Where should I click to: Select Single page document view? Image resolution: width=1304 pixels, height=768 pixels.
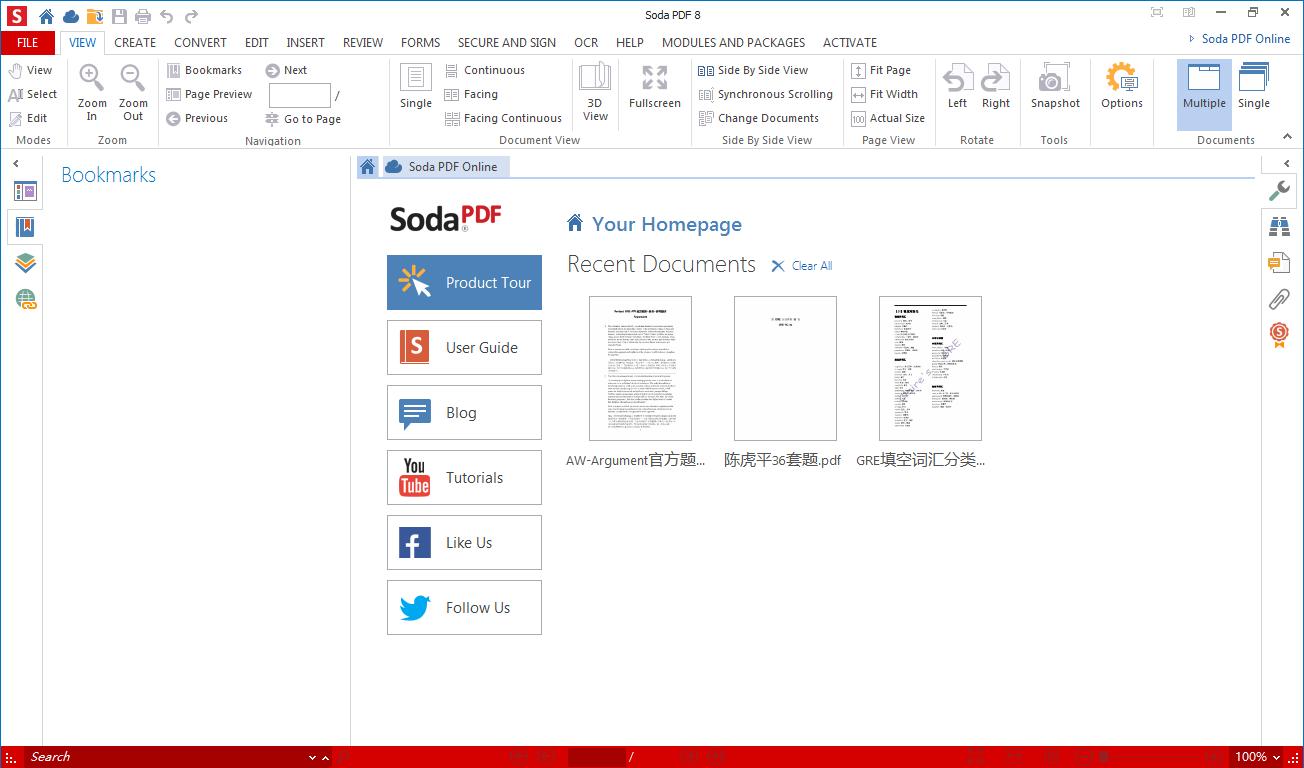pos(416,87)
